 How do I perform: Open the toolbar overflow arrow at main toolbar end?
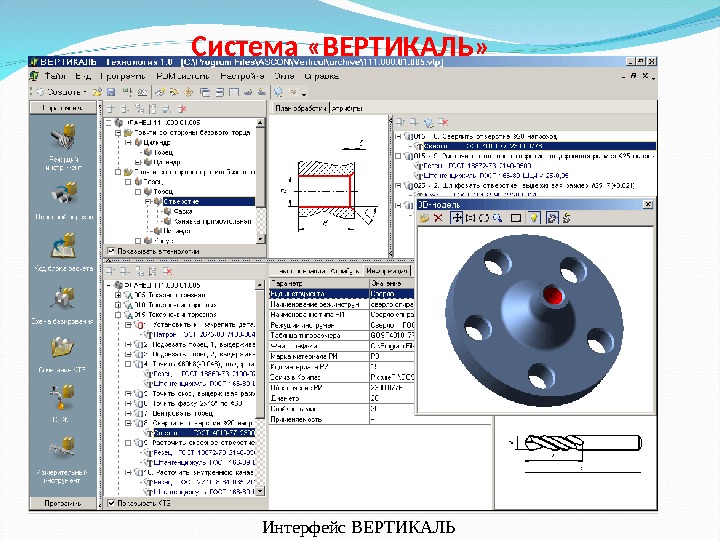(304, 94)
